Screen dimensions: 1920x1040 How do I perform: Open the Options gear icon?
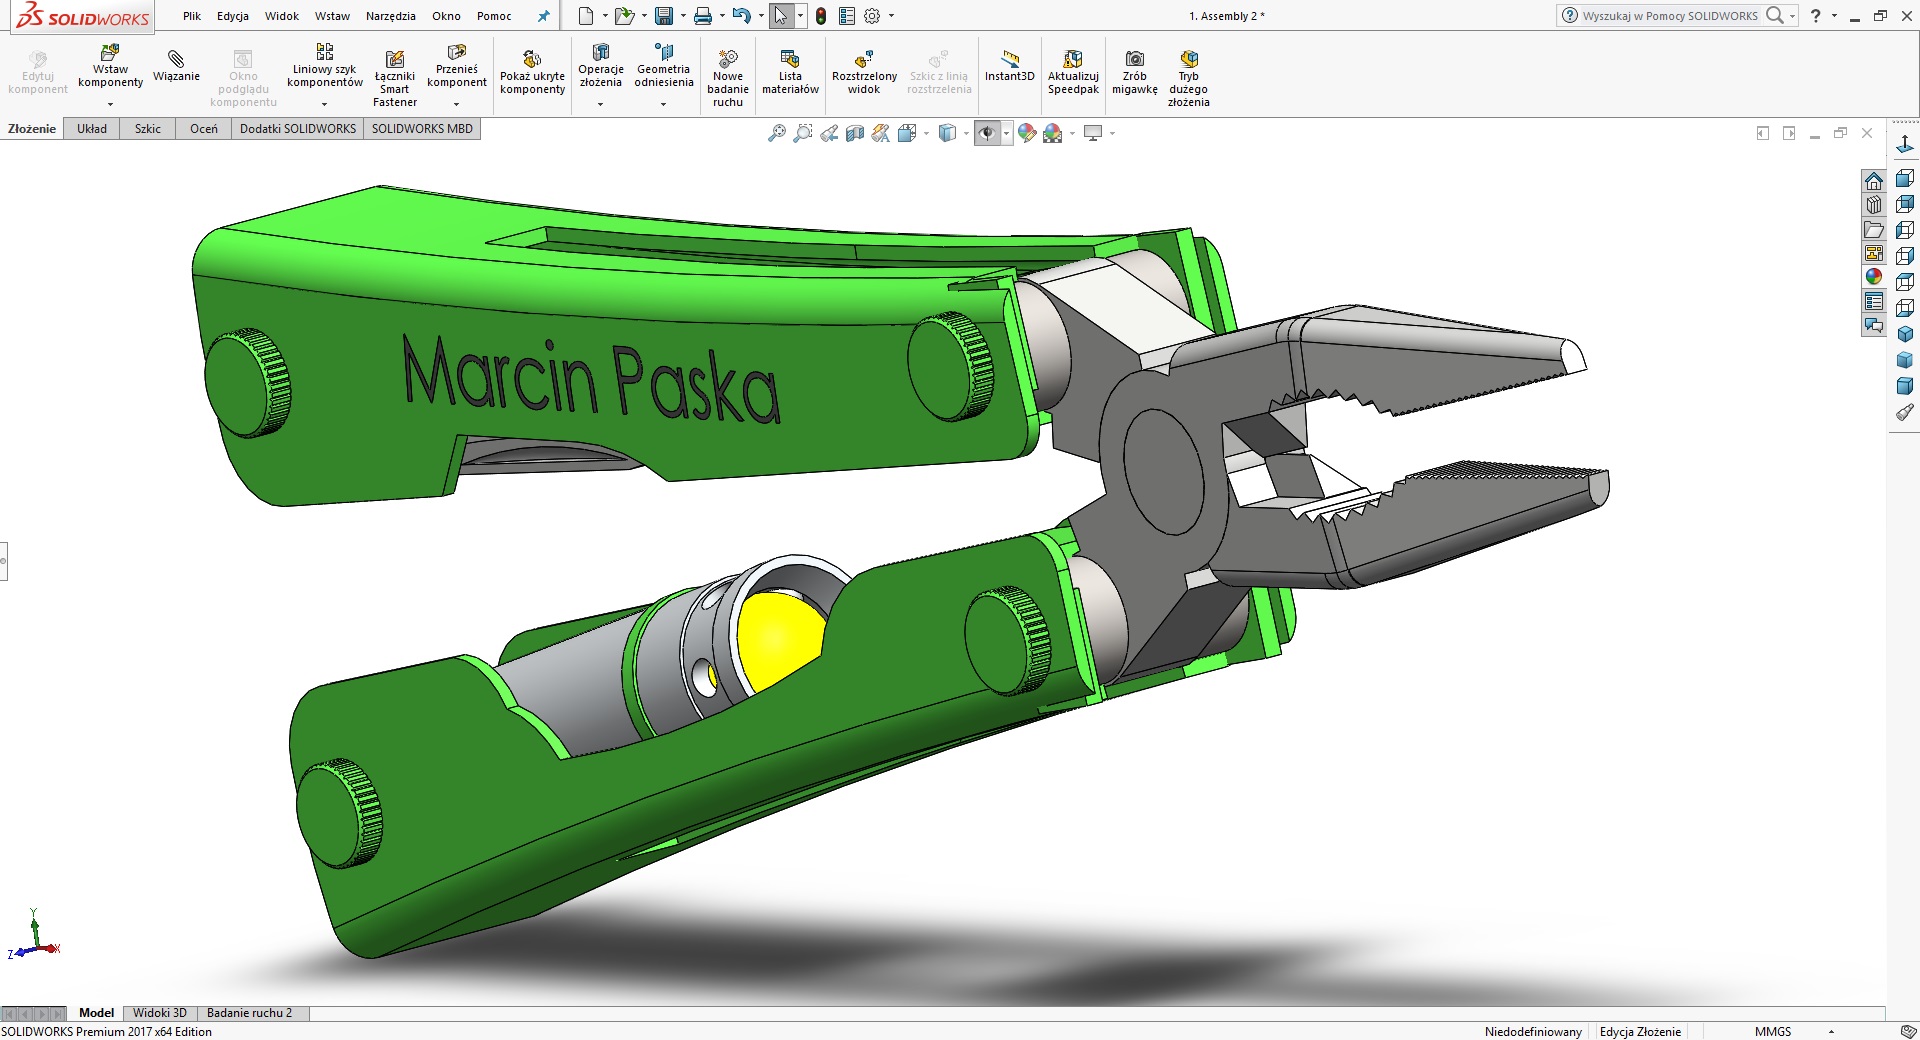click(872, 16)
